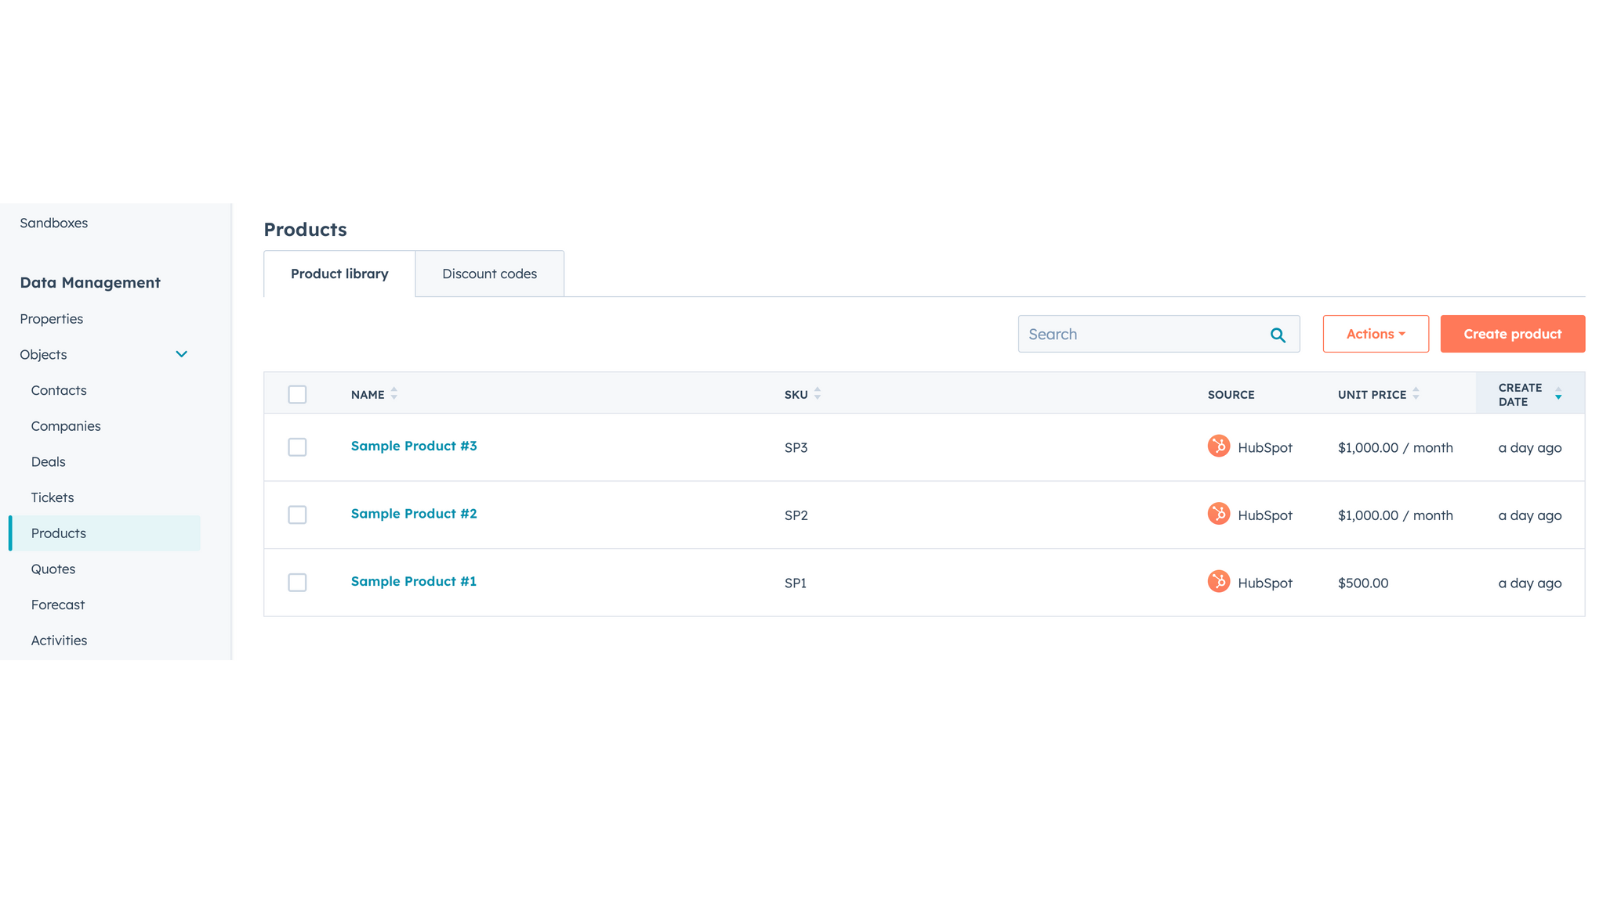The width and height of the screenshot is (1600, 900).
Task: Sort by the Name column arrows
Action: pyautogui.click(x=394, y=394)
